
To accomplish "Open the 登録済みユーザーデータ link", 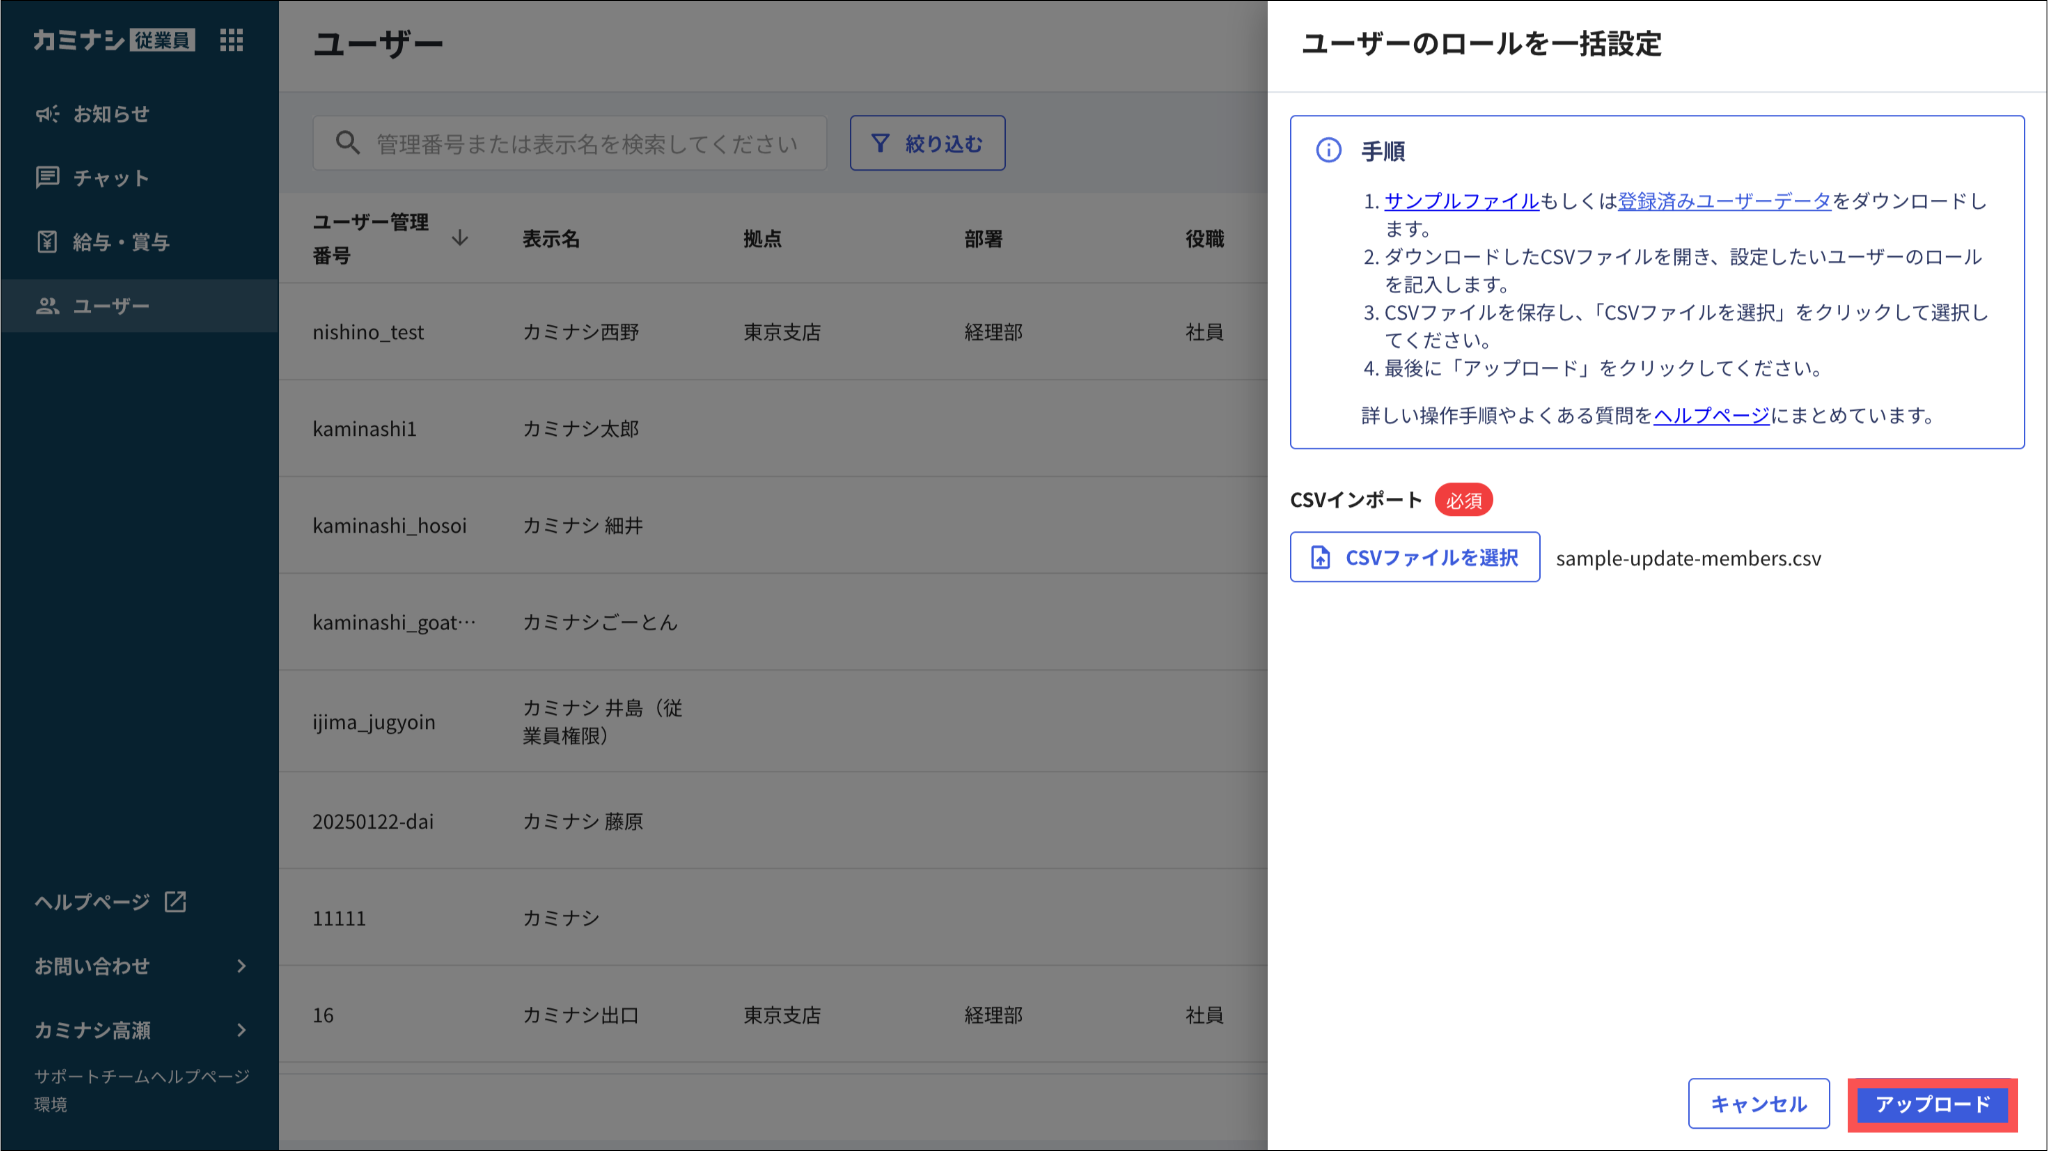I will pos(1724,201).
